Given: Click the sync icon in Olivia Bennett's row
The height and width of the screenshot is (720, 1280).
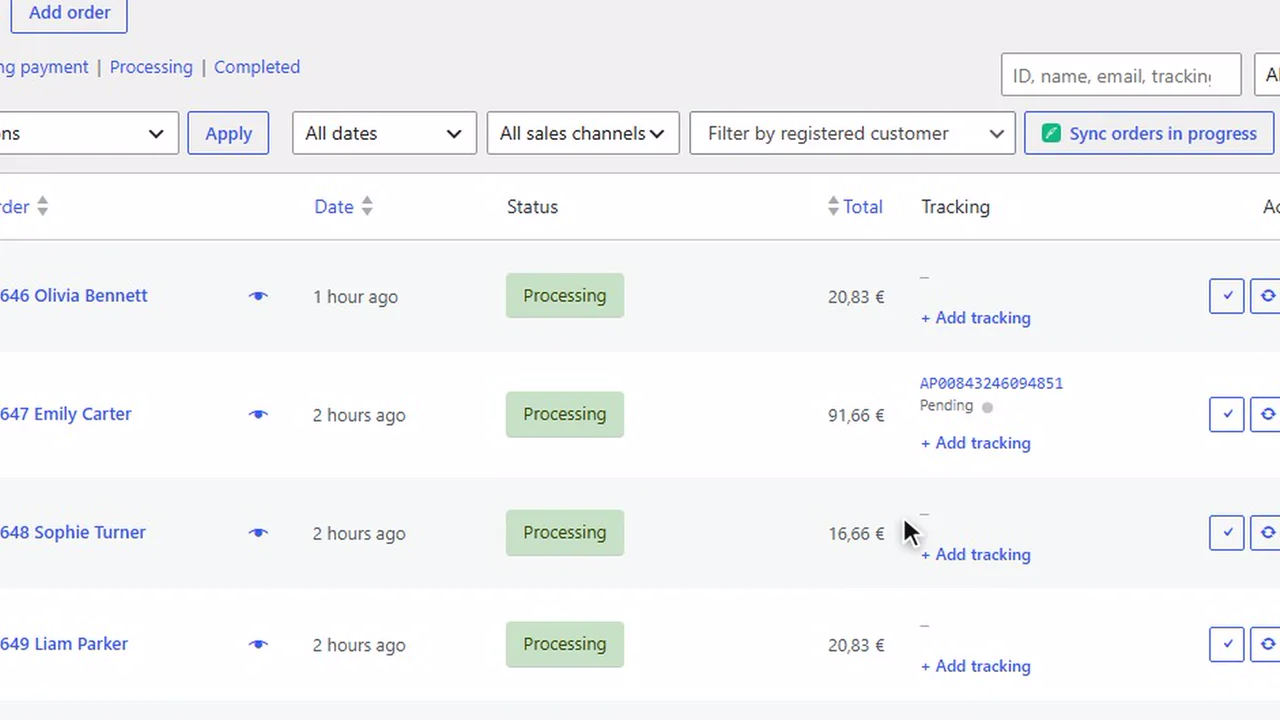Looking at the screenshot, I should [1266, 296].
